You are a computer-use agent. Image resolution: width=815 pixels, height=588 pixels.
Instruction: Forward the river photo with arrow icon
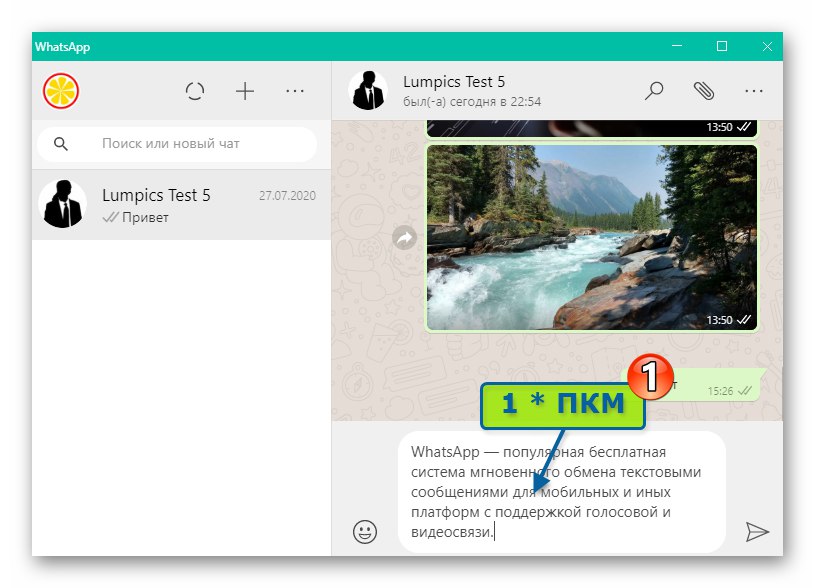[x=404, y=238]
